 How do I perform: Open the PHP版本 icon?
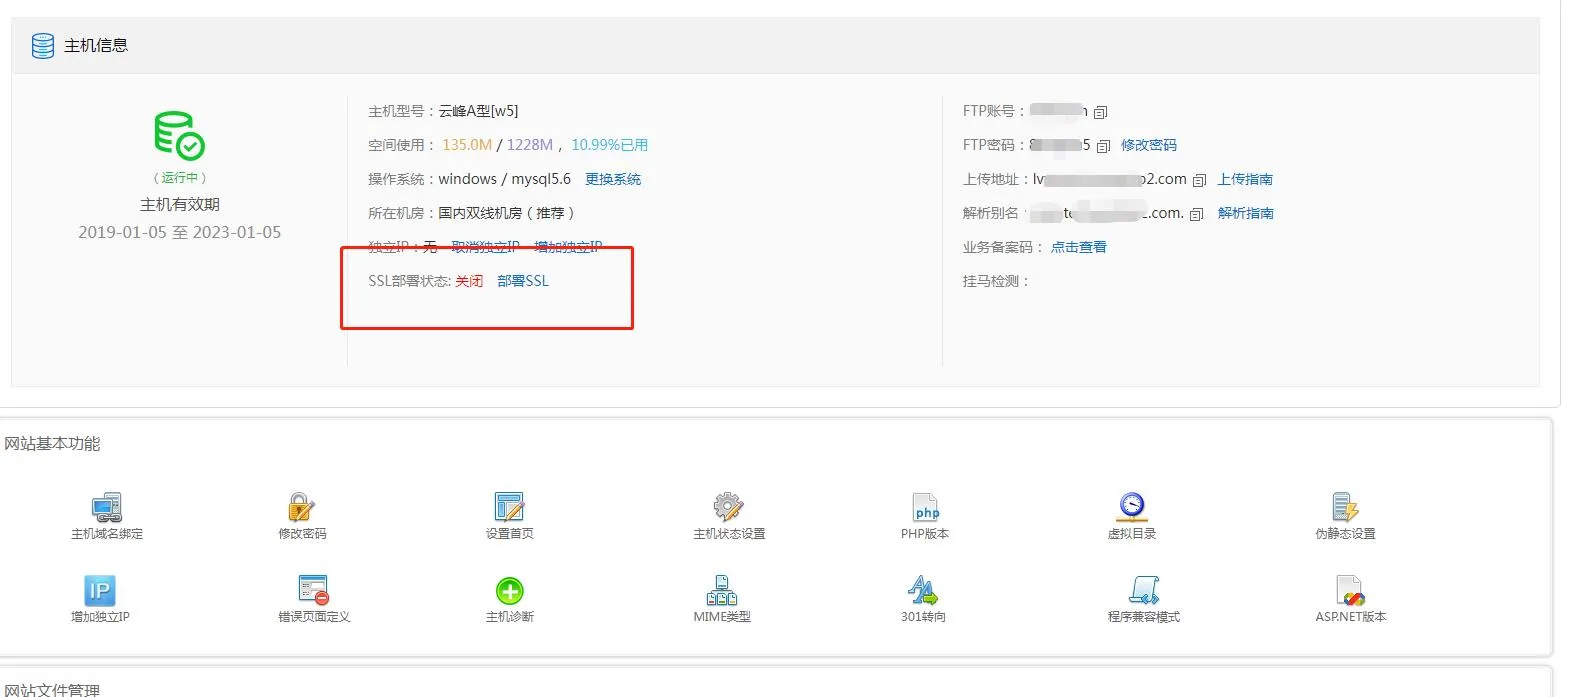coord(925,507)
